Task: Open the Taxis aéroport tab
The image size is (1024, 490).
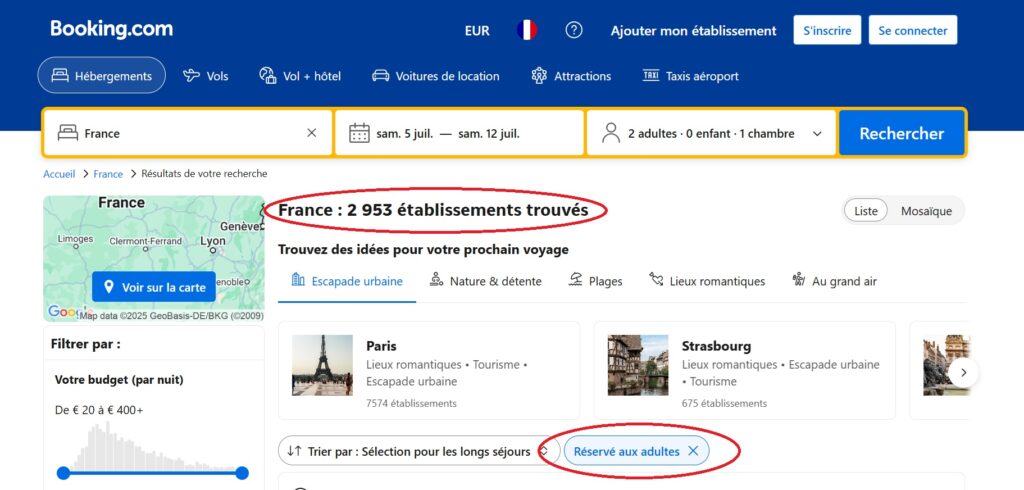Action: 690,76
